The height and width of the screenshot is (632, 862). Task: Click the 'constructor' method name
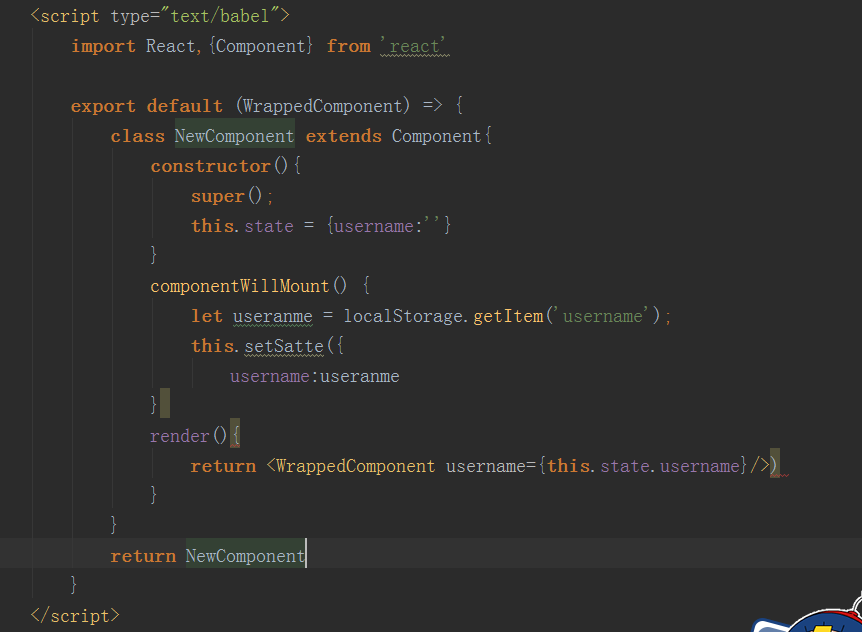[210, 166]
